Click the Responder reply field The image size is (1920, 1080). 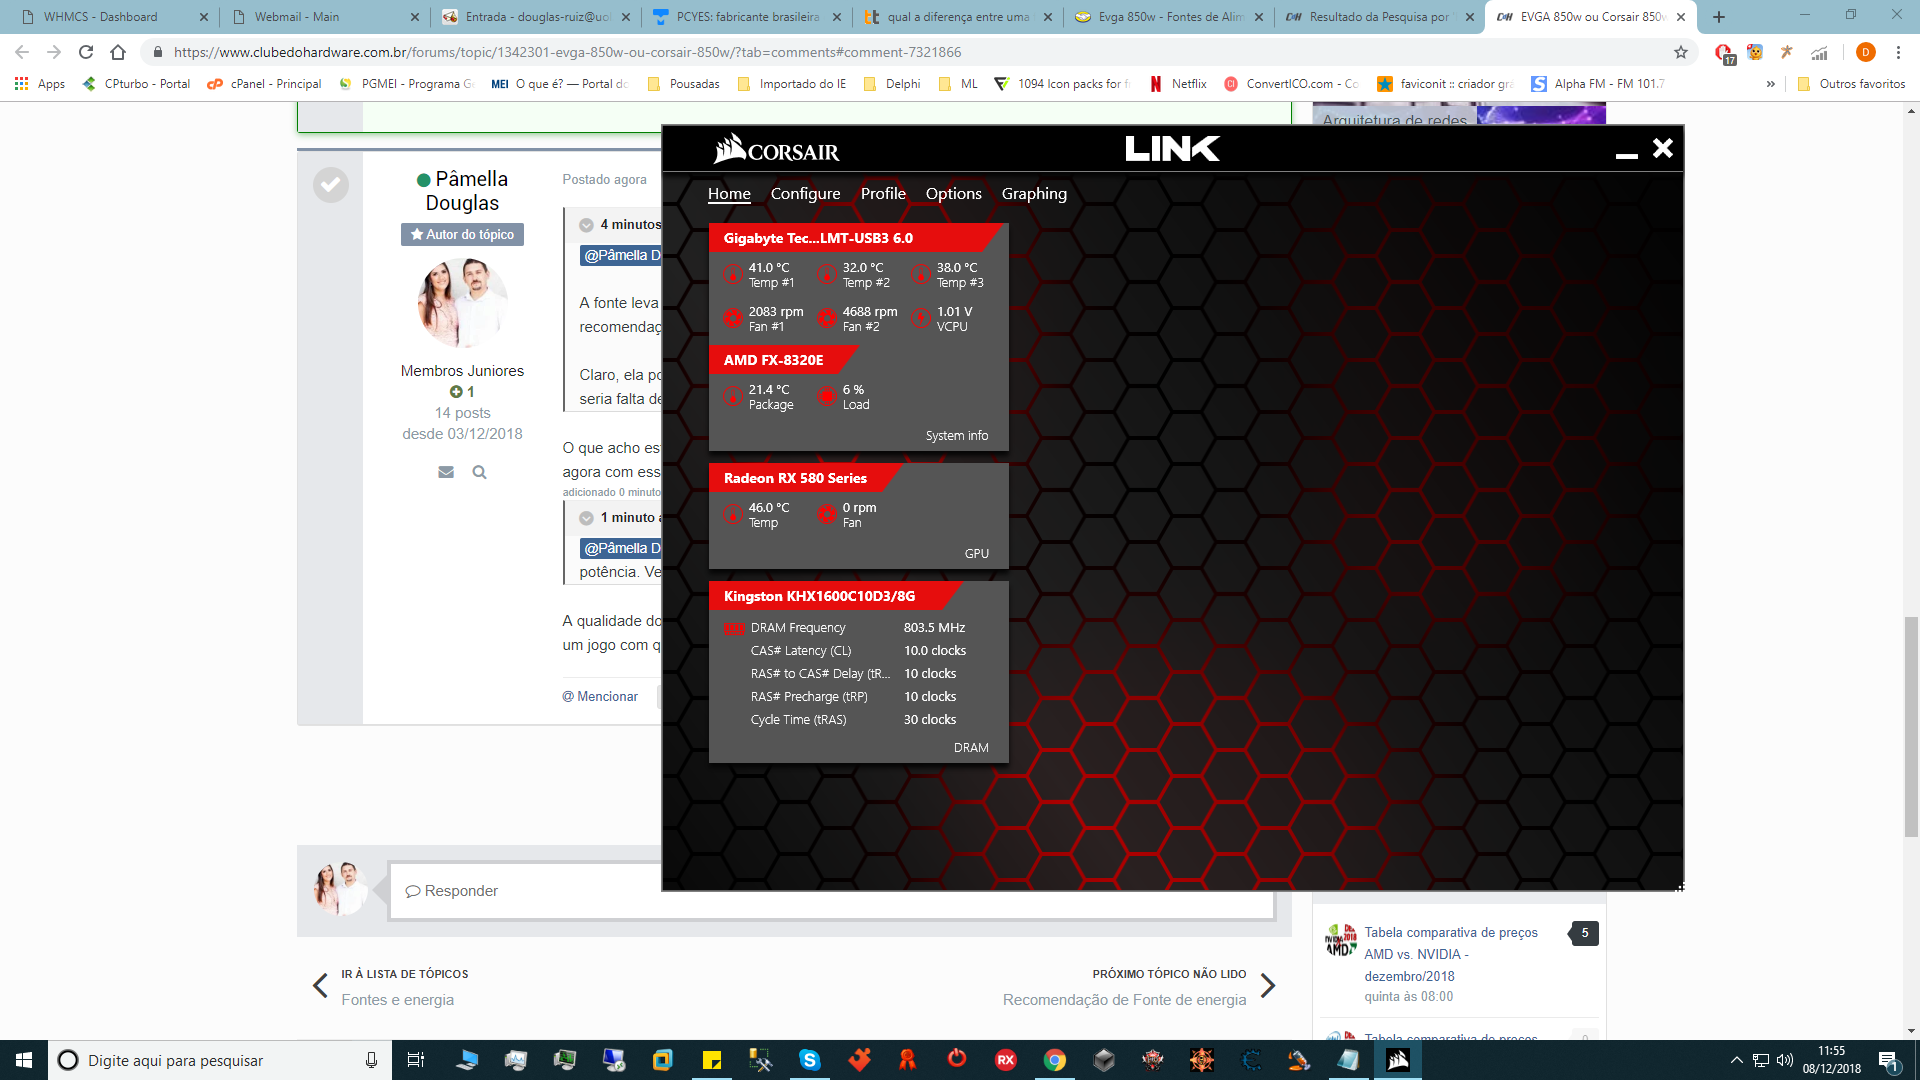[832, 891]
